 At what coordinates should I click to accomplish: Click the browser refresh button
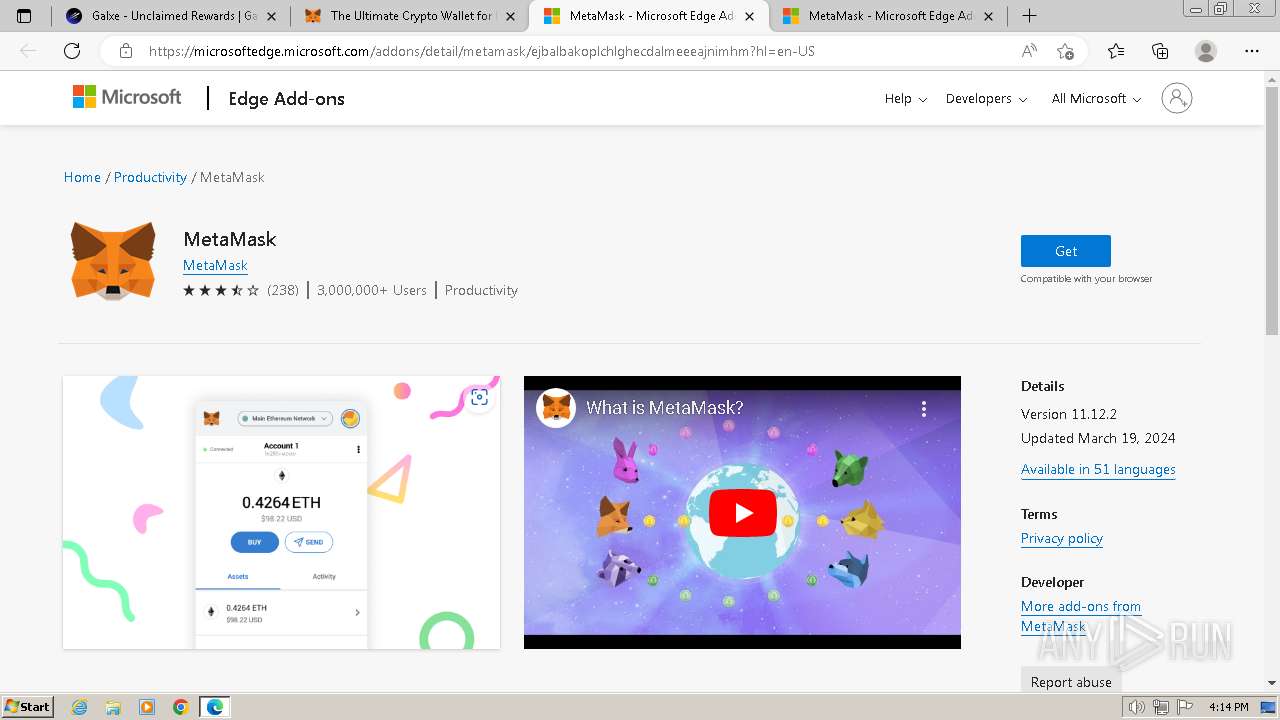pos(72,51)
